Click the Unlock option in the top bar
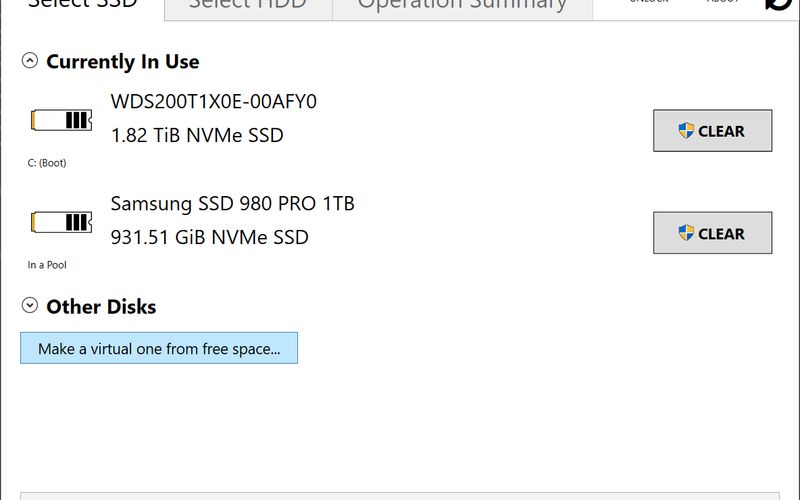 click(x=651, y=3)
